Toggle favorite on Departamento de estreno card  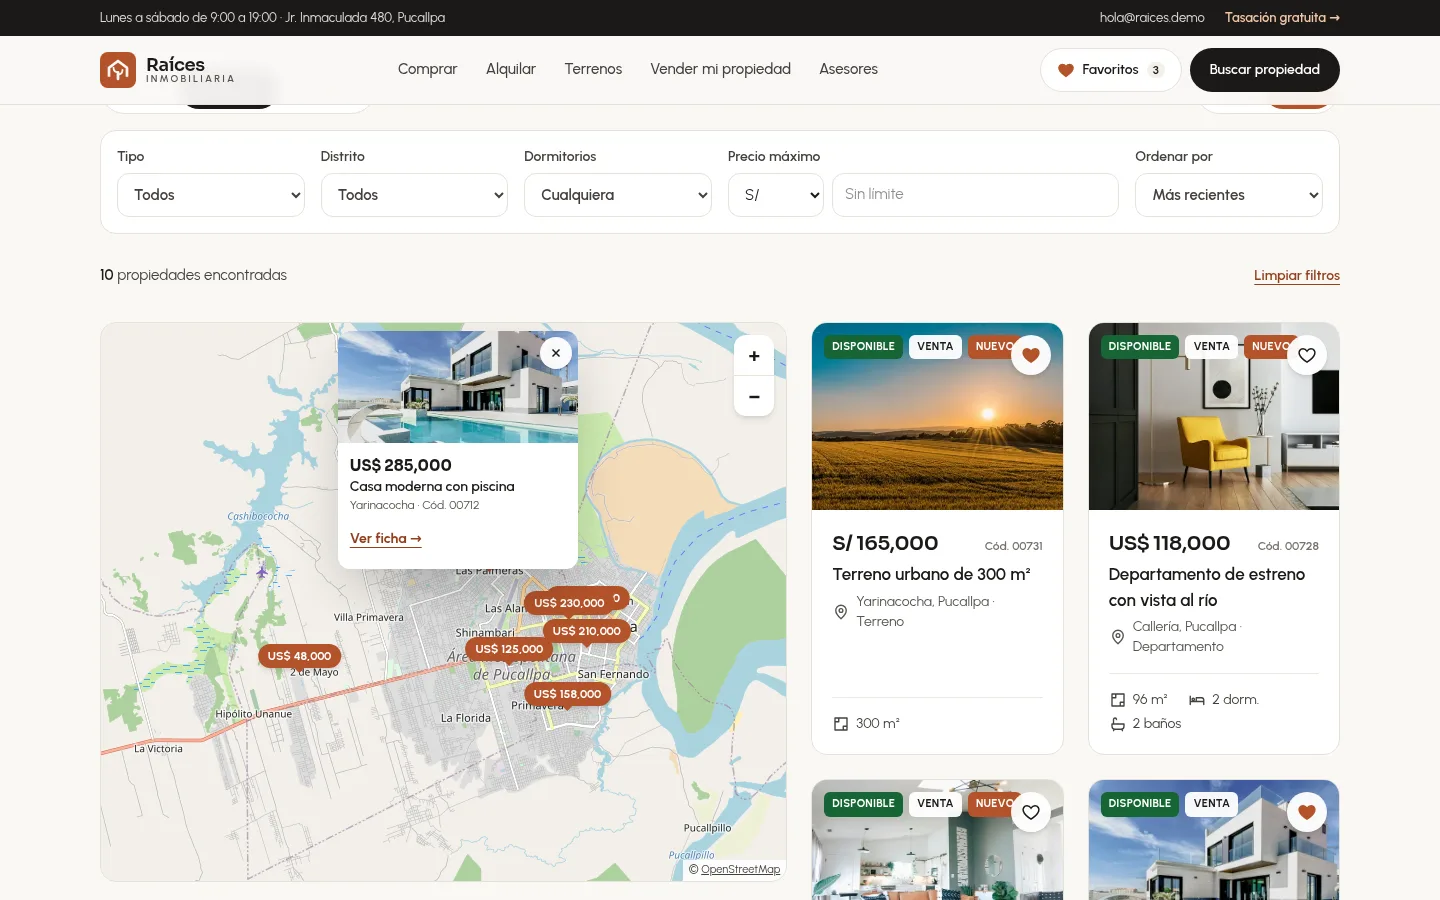coord(1307,355)
